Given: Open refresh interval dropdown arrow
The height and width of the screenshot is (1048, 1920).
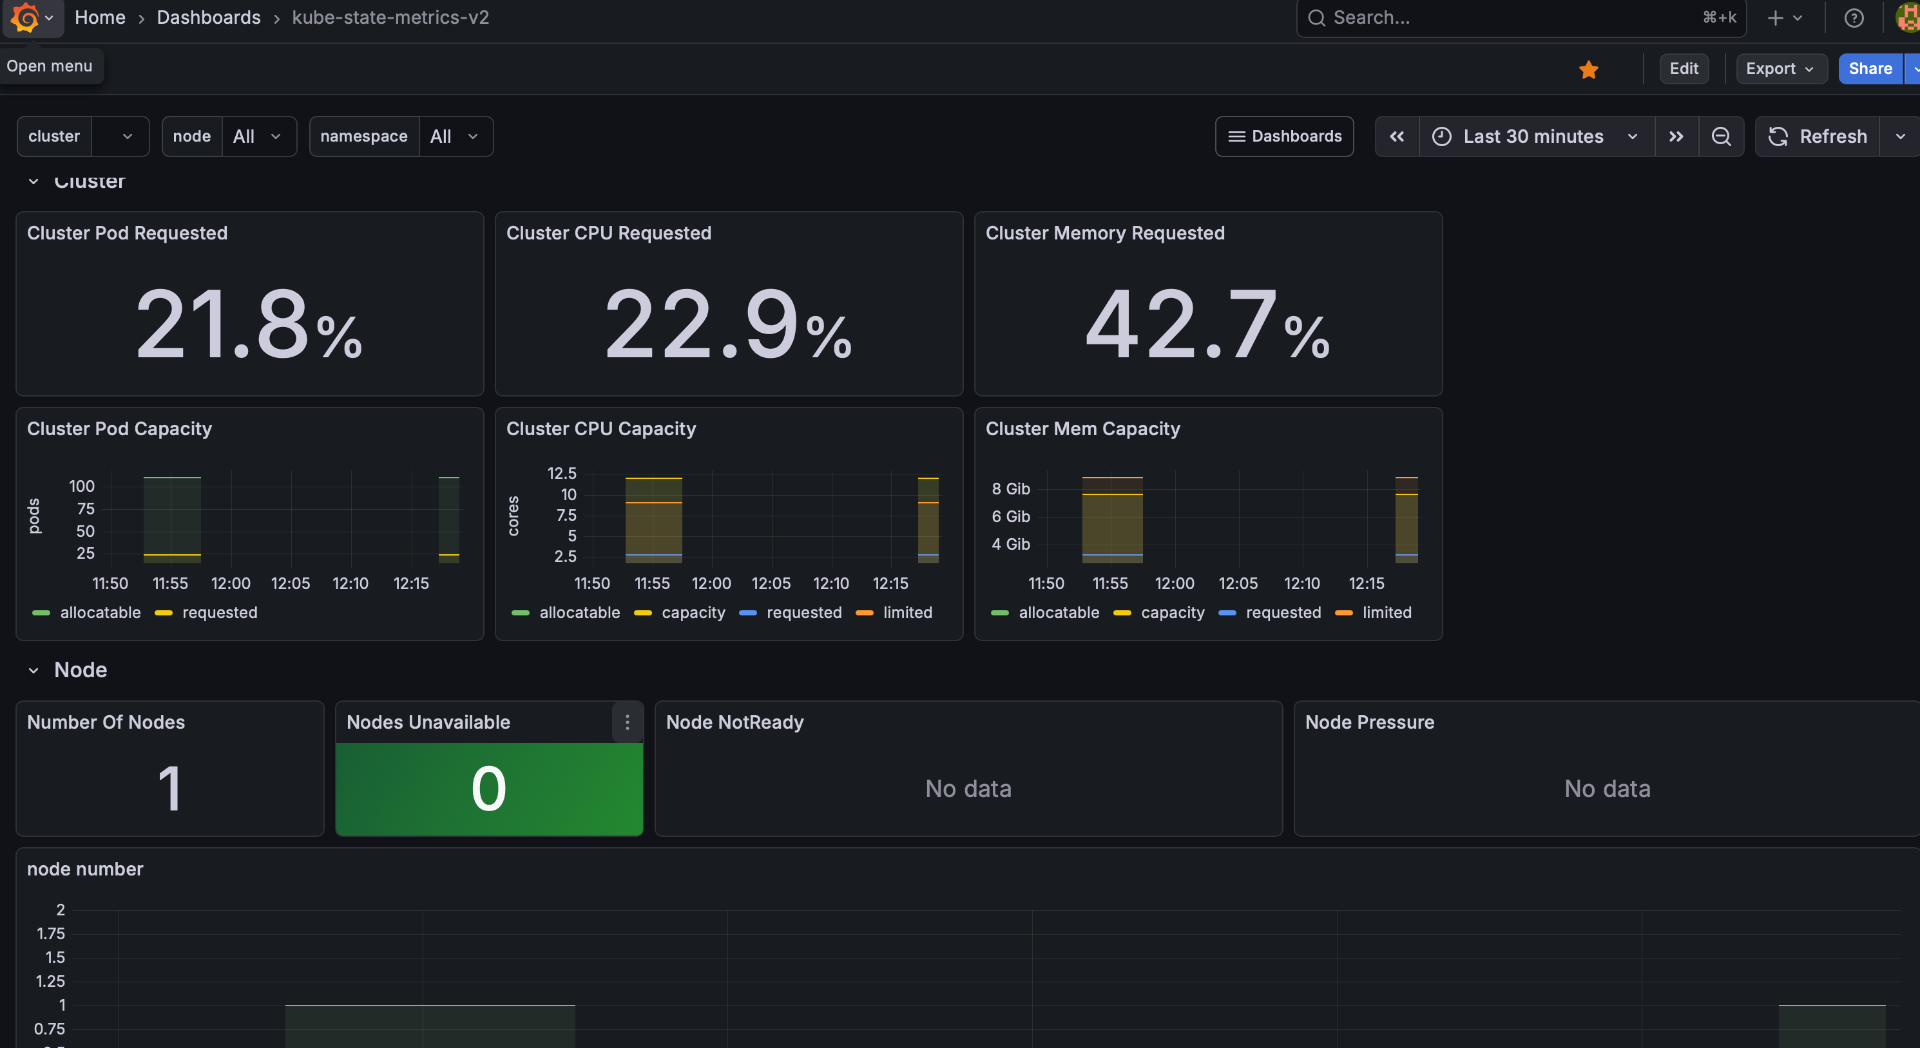Looking at the screenshot, I should [1900, 136].
